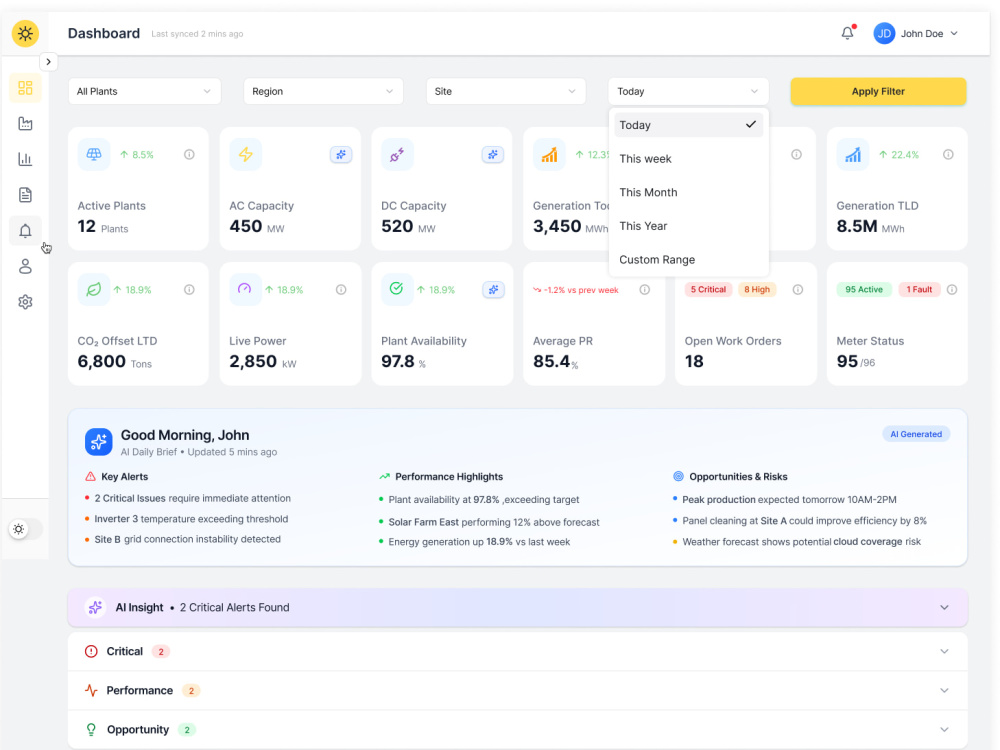Click the Plant Availability check icon
1000x750 pixels.
coord(397,289)
